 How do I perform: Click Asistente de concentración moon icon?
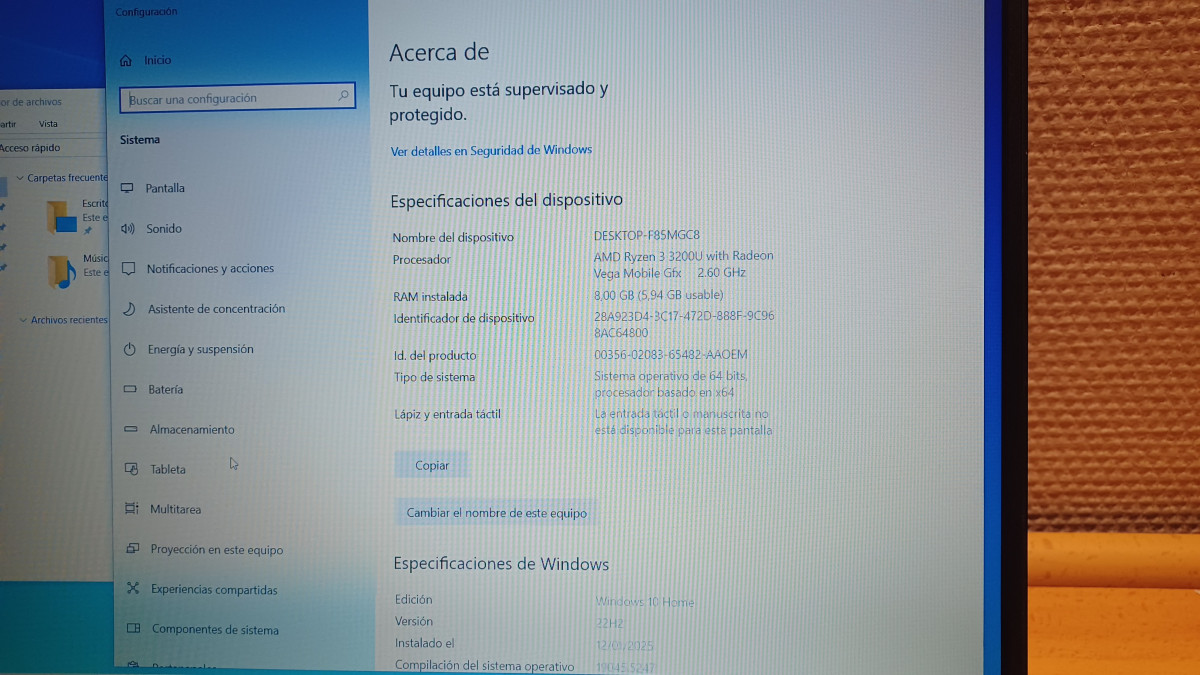click(x=128, y=309)
